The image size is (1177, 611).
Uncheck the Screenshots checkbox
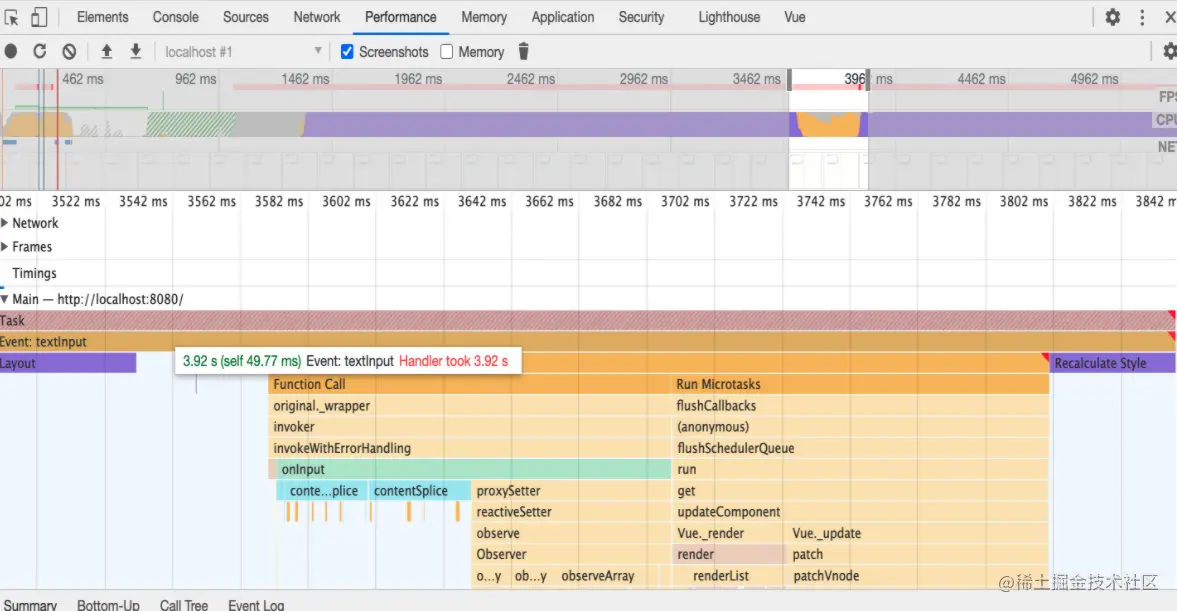coord(347,52)
